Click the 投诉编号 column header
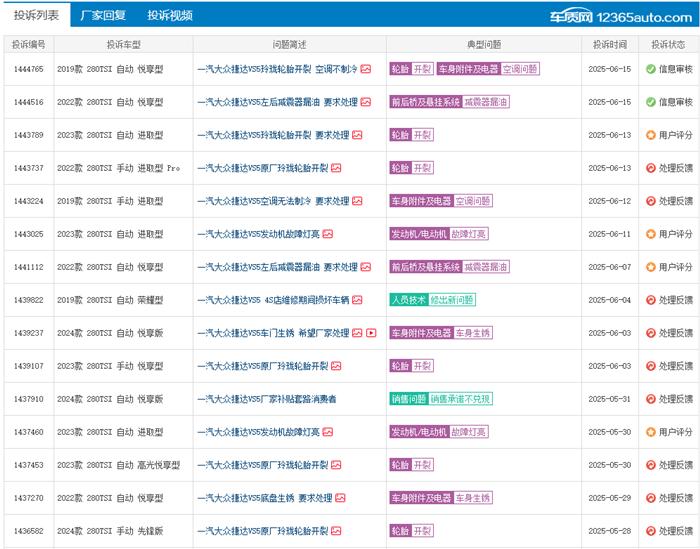Screen dimensions: 700x549 coord(29,45)
